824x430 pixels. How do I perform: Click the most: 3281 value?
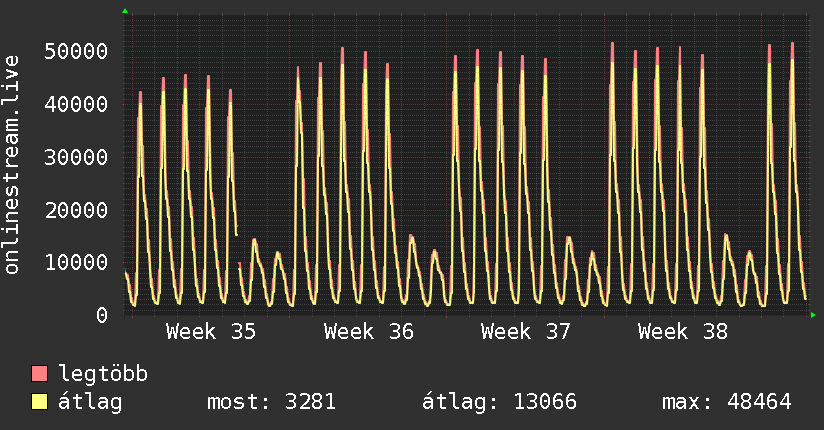pyautogui.click(x=271, y=402)
